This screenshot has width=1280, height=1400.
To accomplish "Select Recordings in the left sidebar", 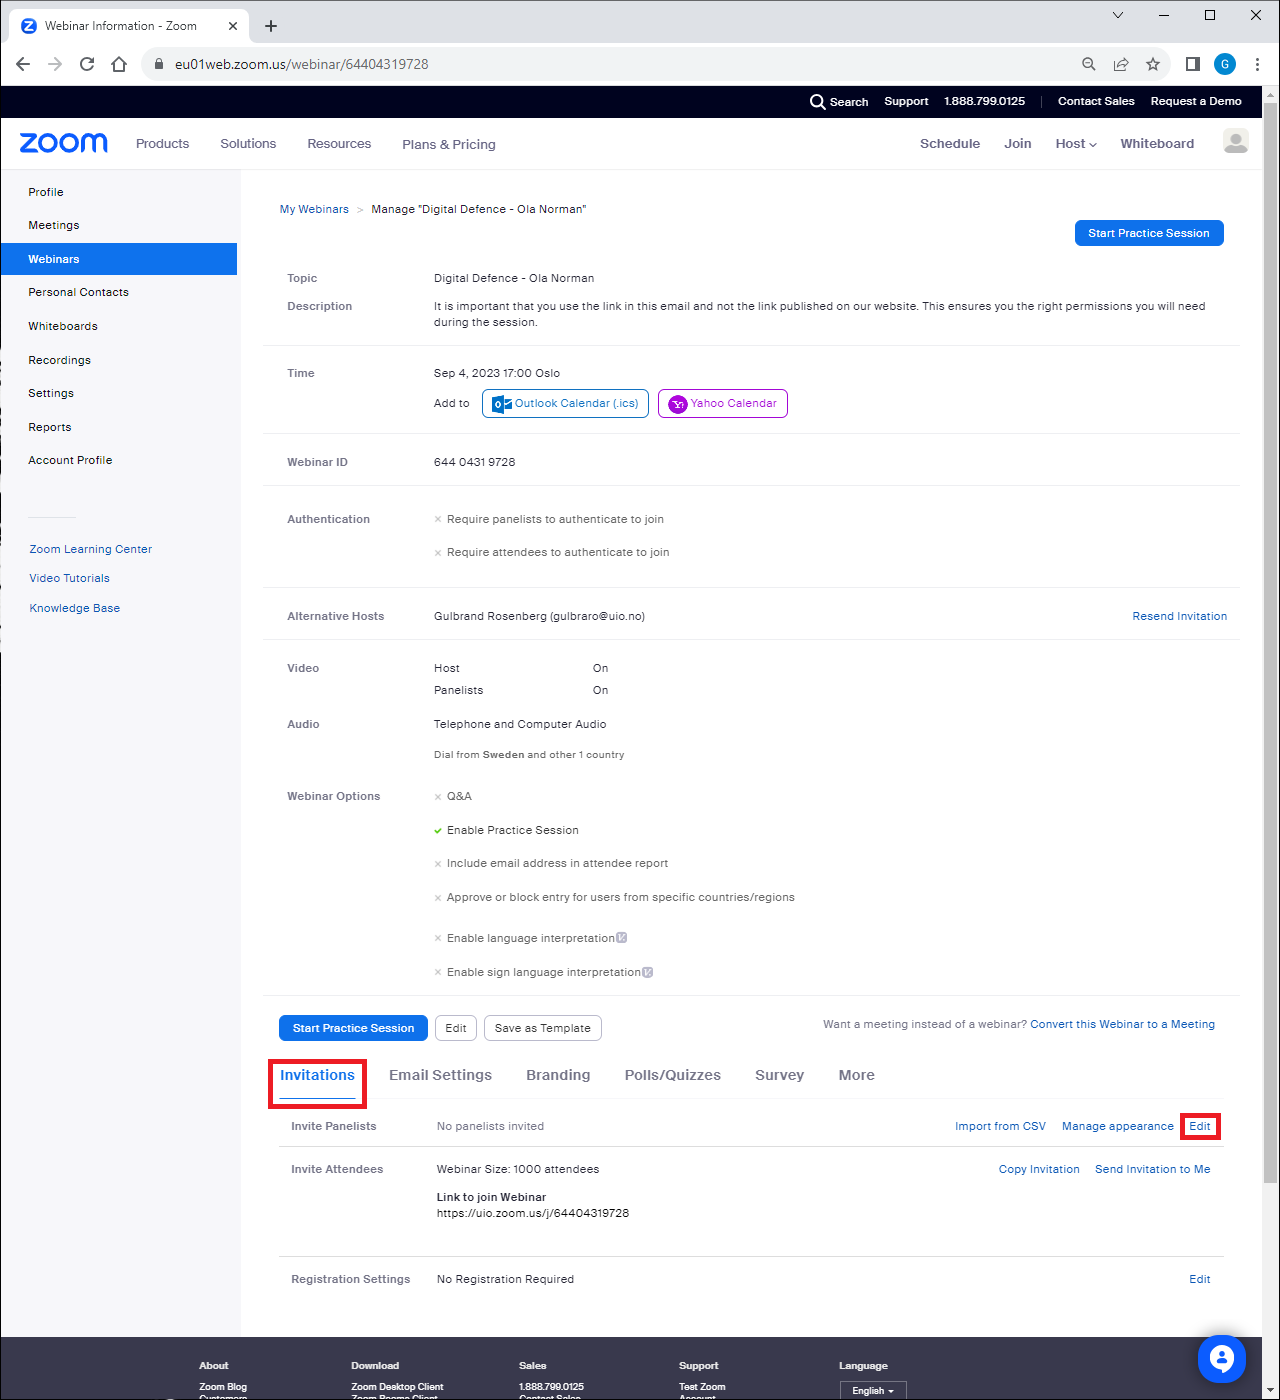I will click(60, 360).
